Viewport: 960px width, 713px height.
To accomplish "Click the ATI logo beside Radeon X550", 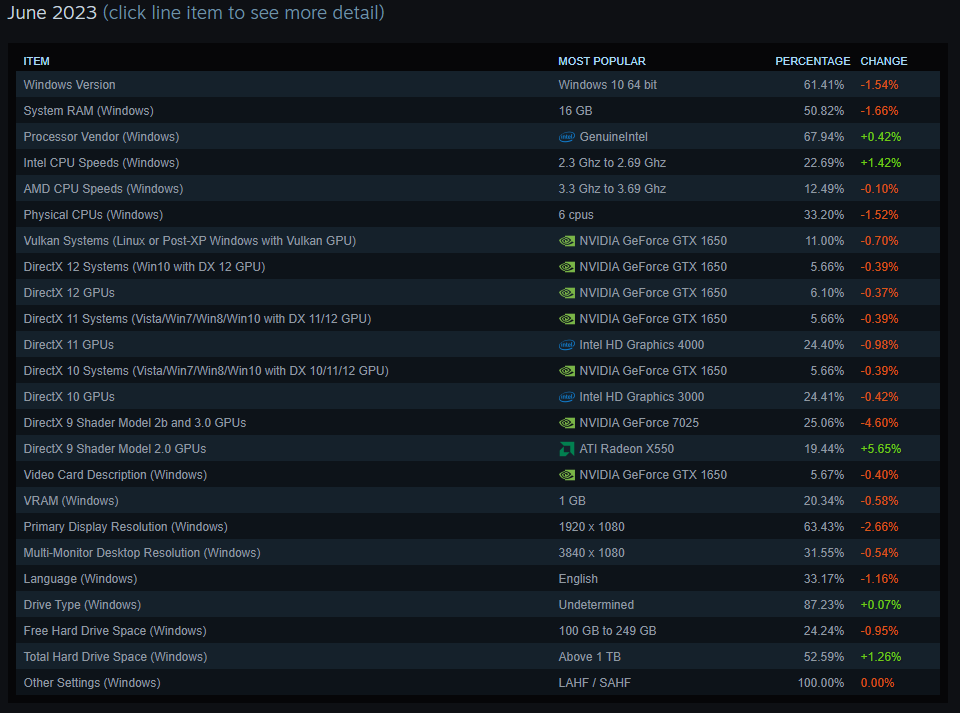I will click(x=566, y=449).
